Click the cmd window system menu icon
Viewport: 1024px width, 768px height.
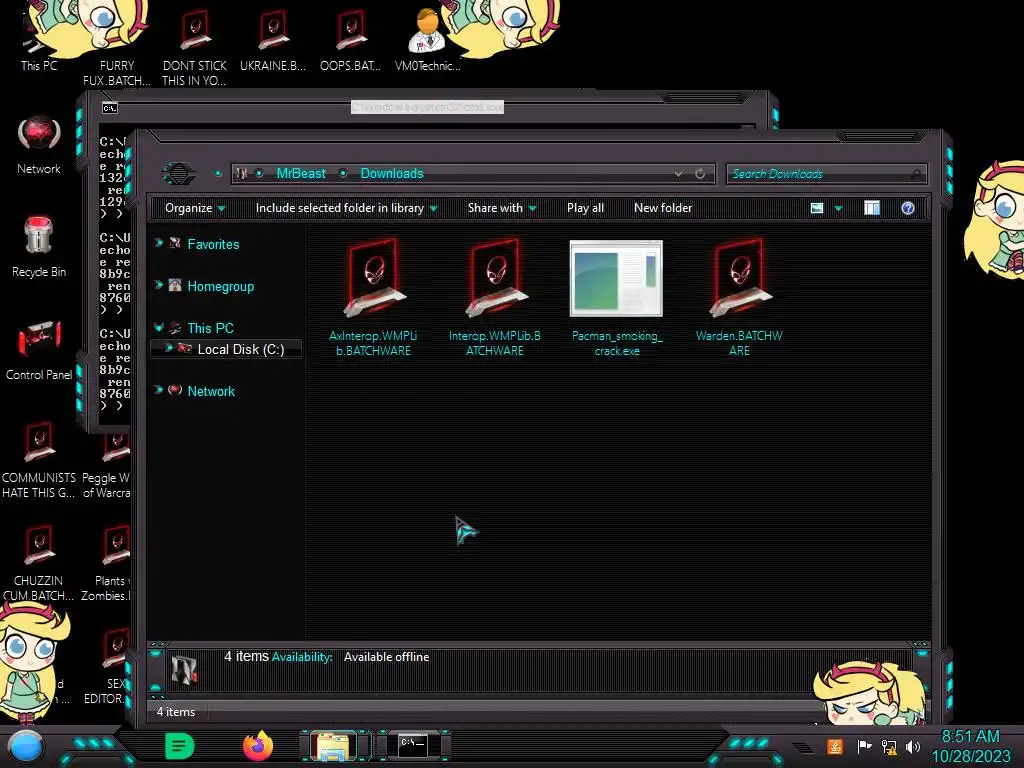coord(110,108)
